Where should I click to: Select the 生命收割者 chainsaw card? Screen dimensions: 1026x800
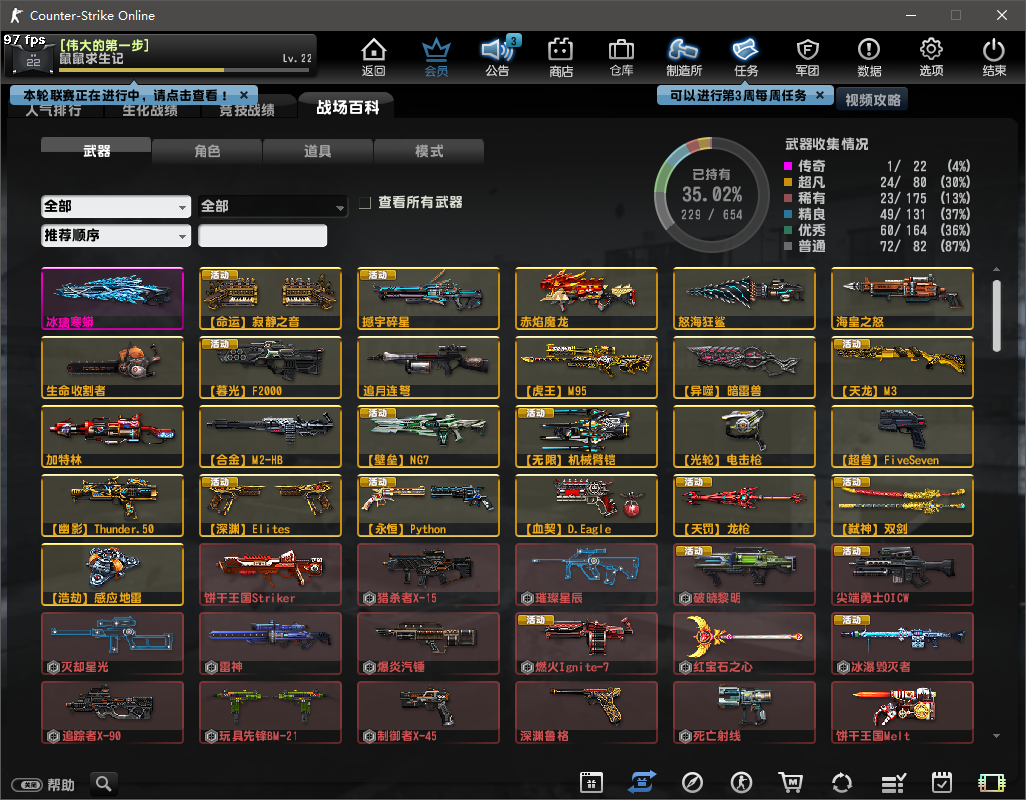pyautogui.click(x=113, y=368)
